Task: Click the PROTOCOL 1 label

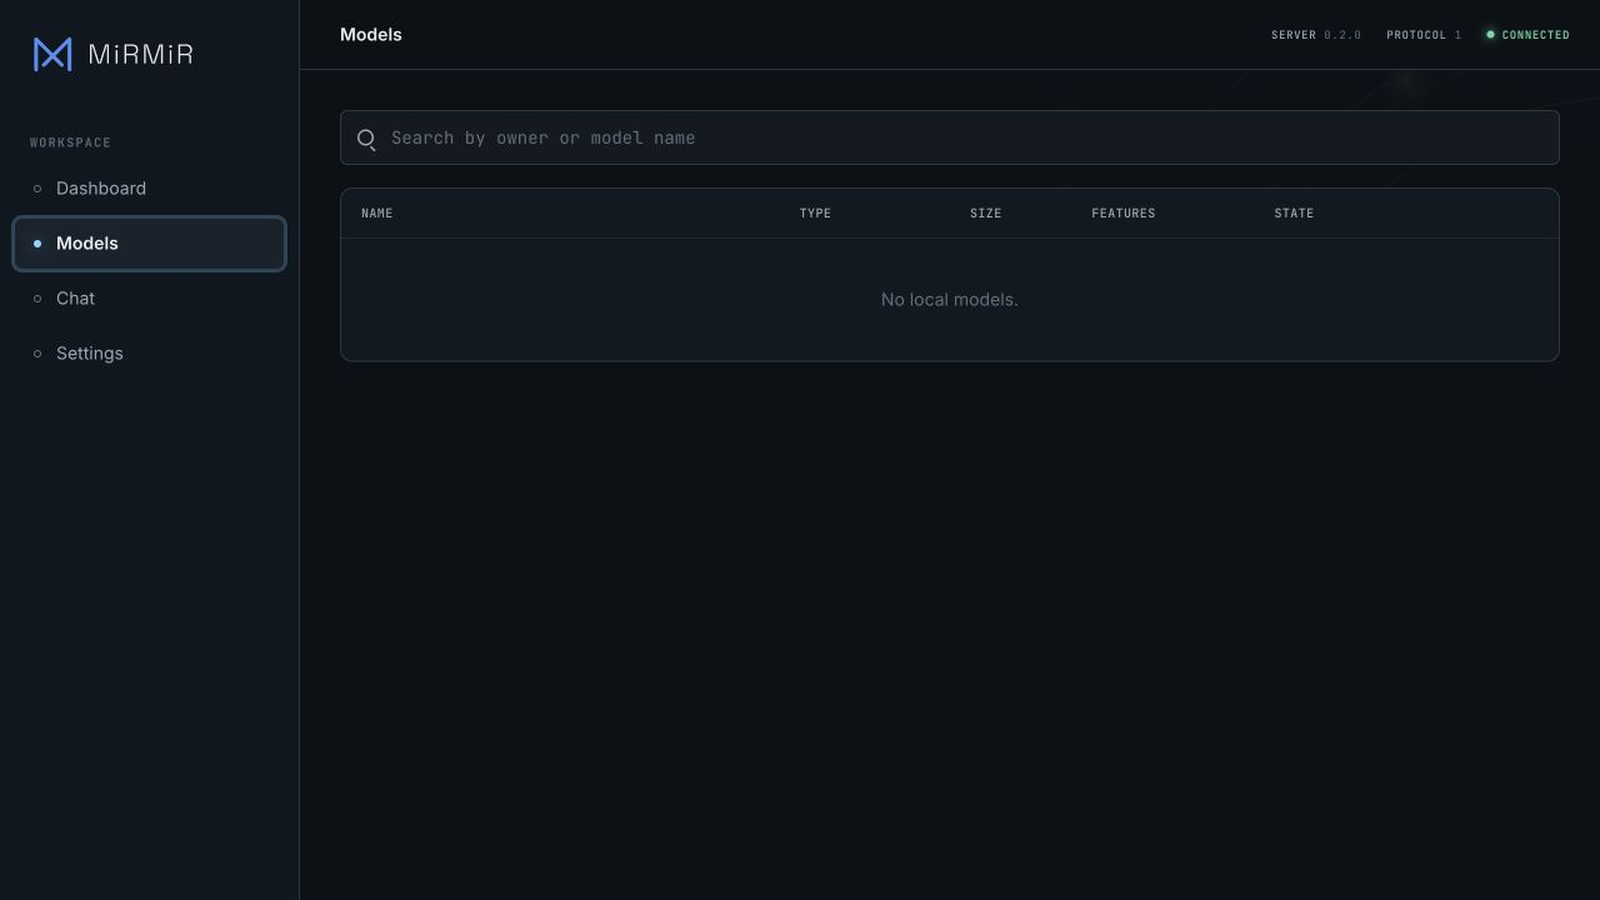Action: point(1424,35)
